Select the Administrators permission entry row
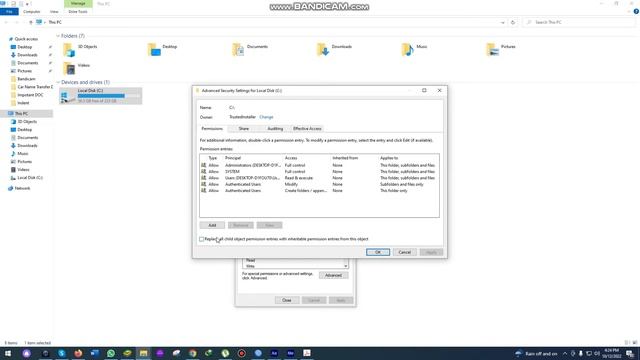 click(x=319, y=165)
